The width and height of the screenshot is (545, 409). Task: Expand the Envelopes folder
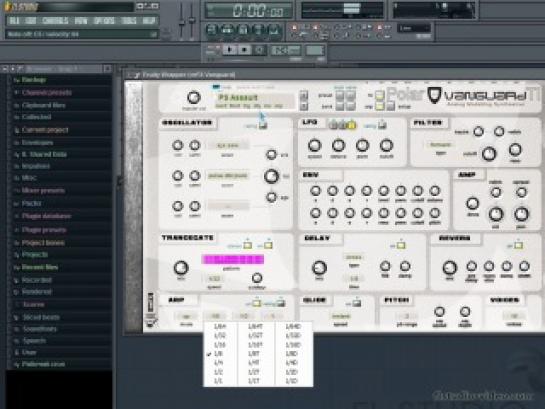coord(37,143)
